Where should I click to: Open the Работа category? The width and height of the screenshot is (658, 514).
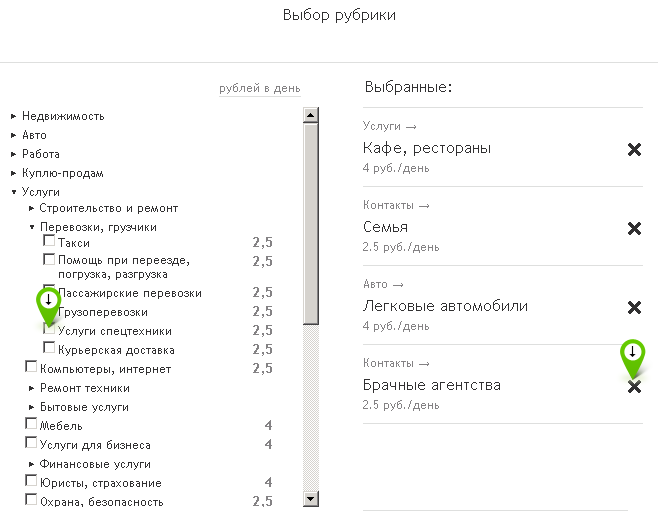pos(14,154)
